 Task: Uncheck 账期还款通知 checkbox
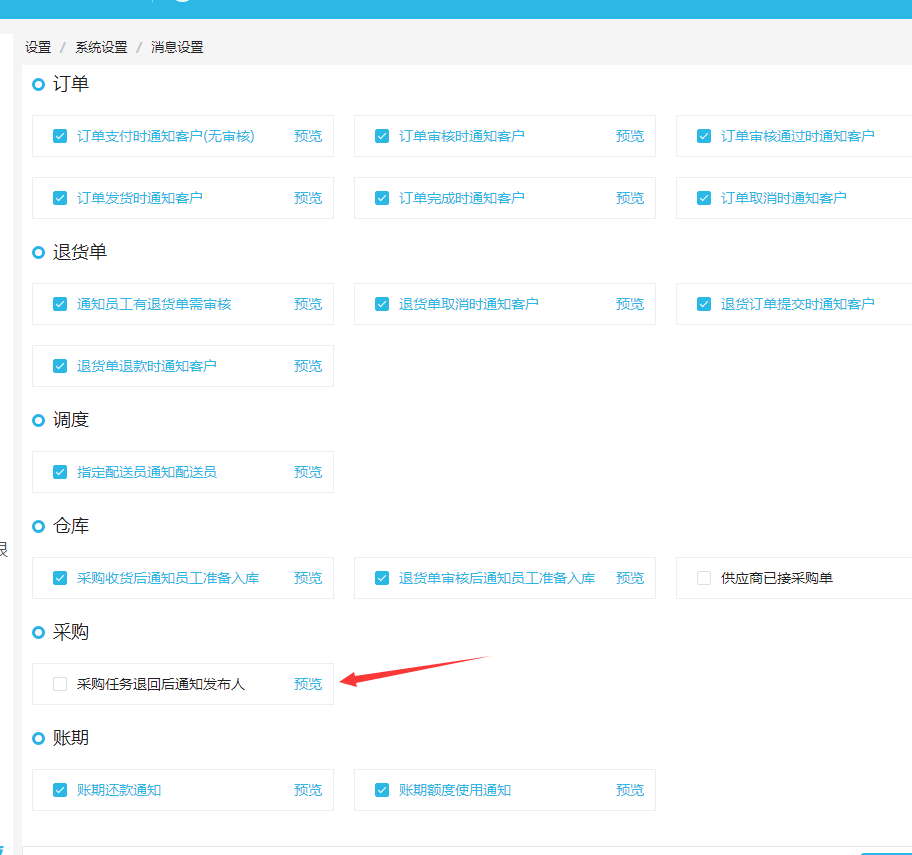[60, 790]
